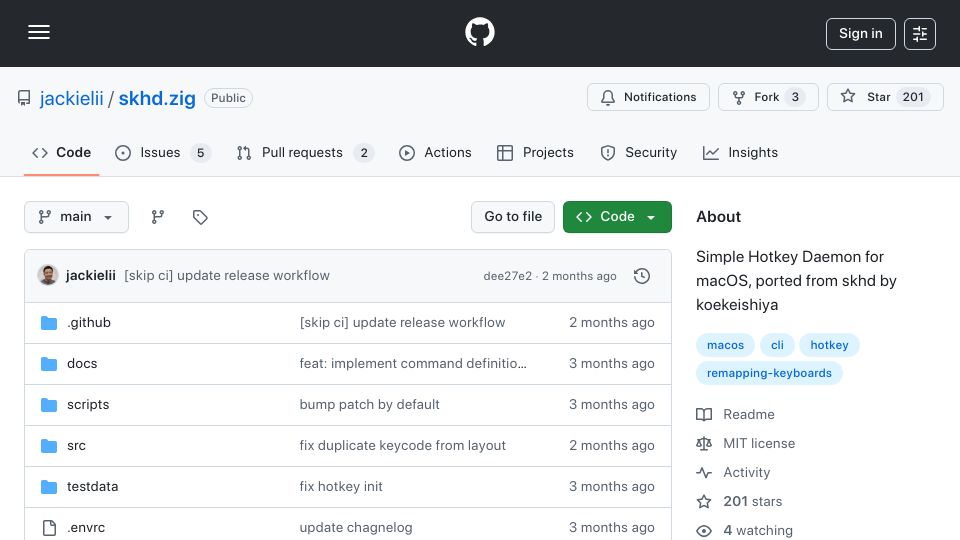The height and width of the screenshot is (540, 960).
Task: Open the Readme link in About
Action: 748,414
